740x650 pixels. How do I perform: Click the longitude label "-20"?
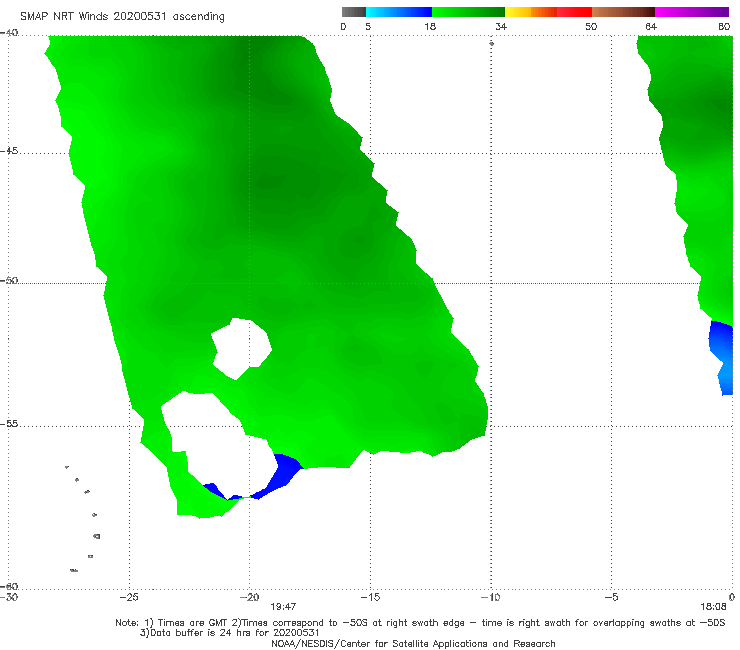(249, 597)
